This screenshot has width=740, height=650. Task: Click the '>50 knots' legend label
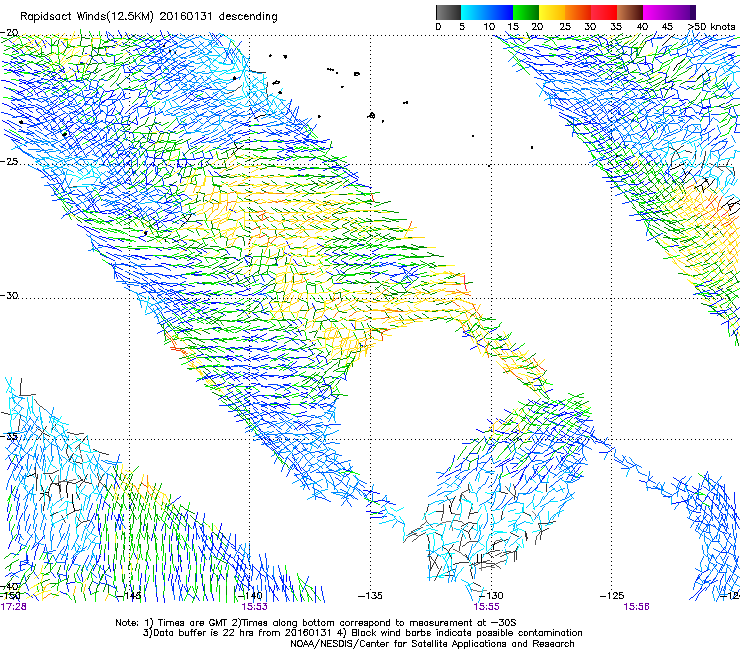coord(711,27)
